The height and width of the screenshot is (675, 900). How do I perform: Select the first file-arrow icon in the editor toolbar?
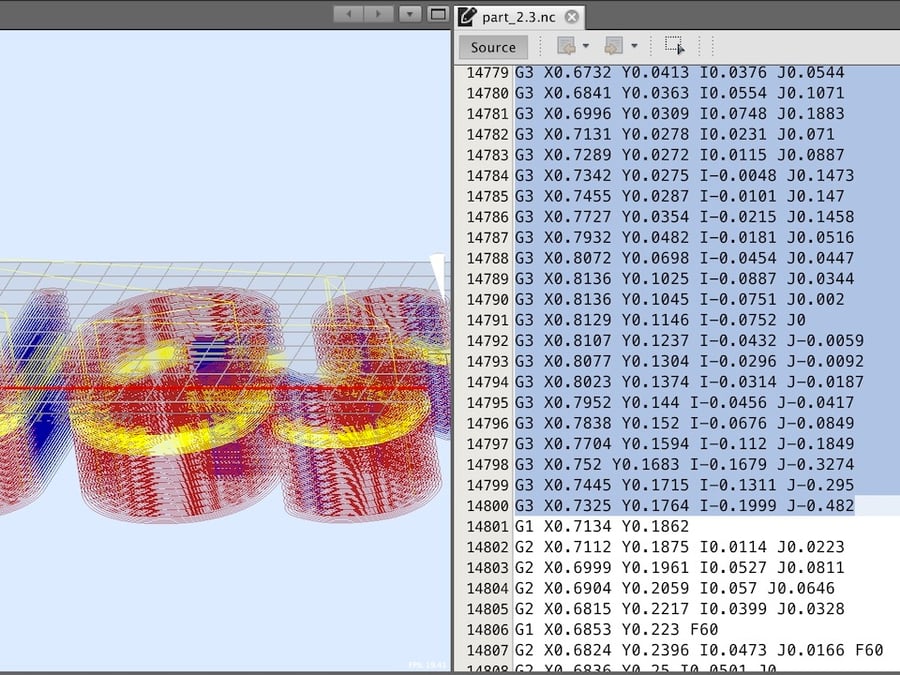565,46
